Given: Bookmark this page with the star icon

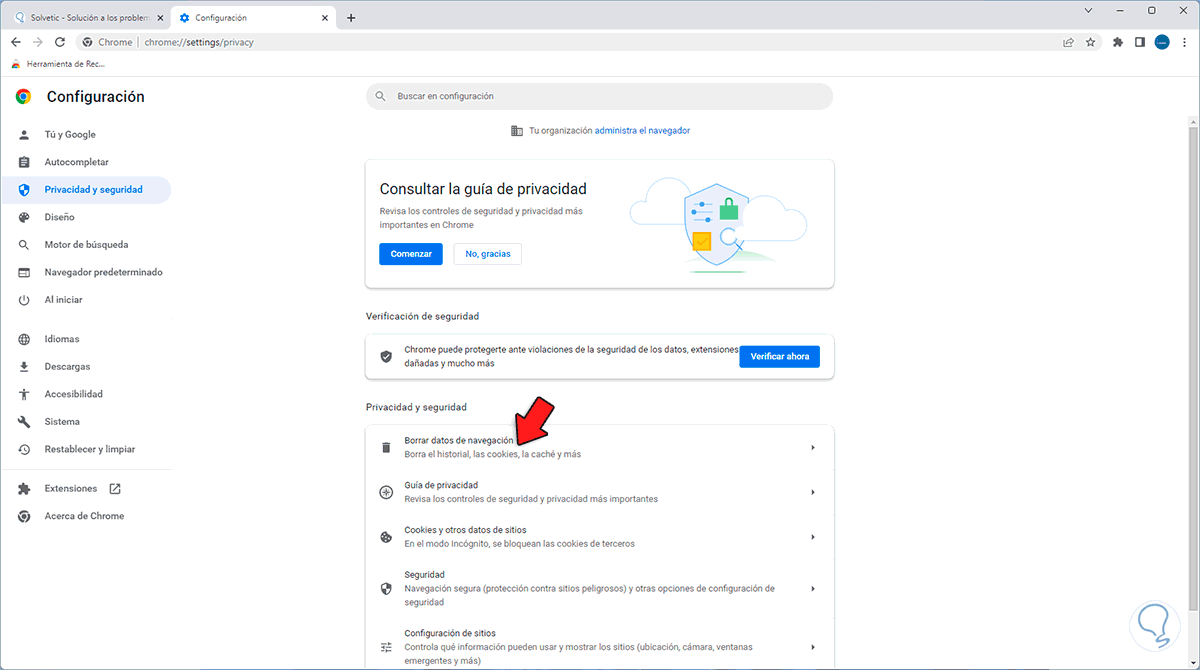Looking at the screenshot, I should click(x=1090, y=42).
